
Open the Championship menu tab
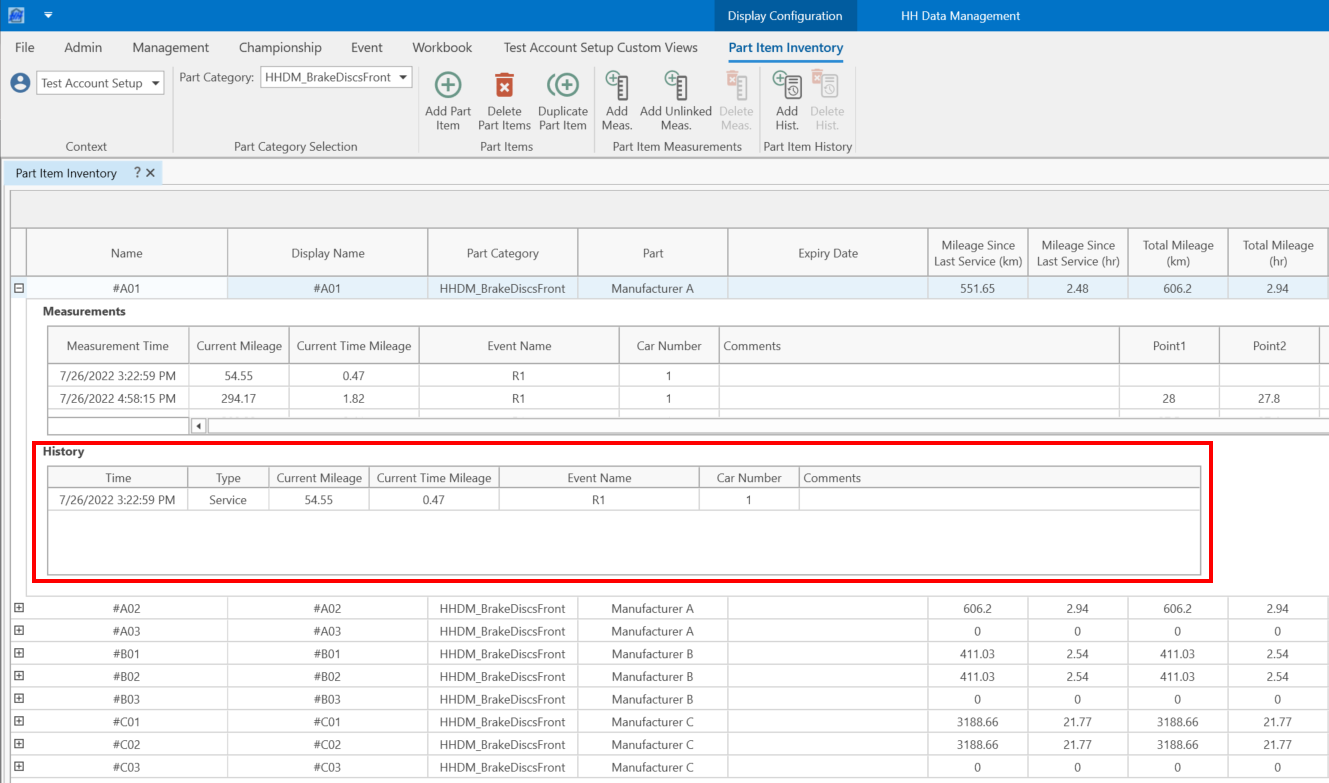pos(280,47)
